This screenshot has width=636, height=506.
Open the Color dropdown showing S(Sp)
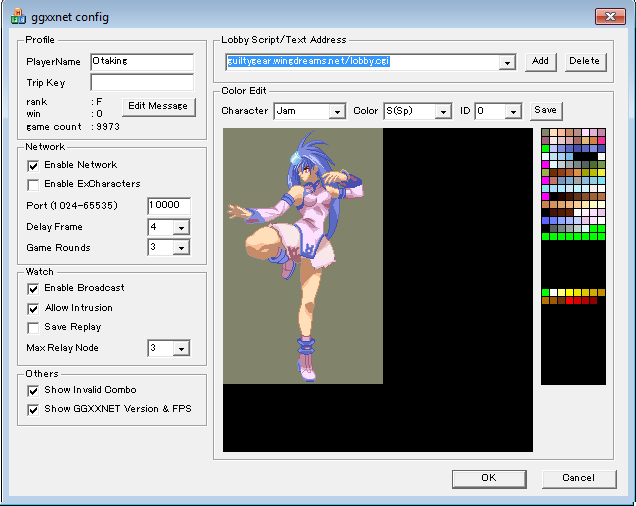443,111
